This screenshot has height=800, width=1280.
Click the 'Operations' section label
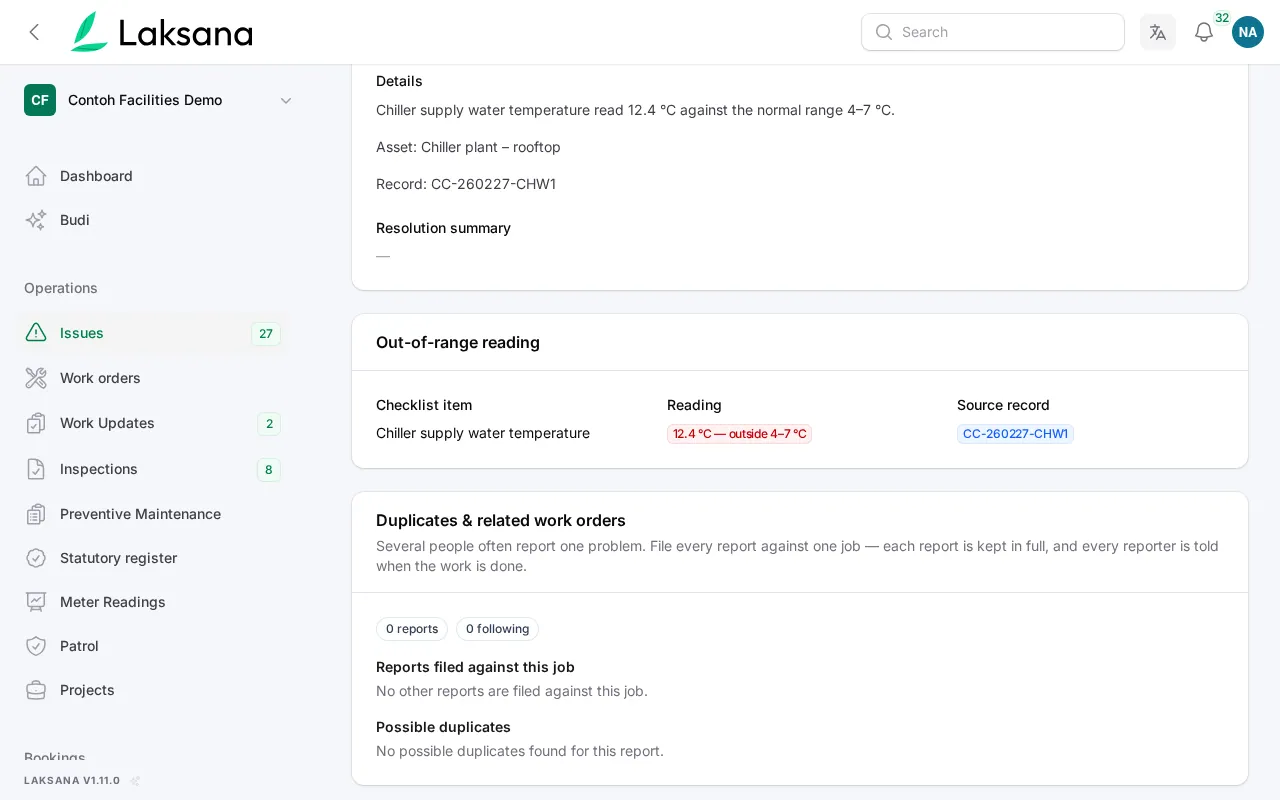[x=61, y=288]
